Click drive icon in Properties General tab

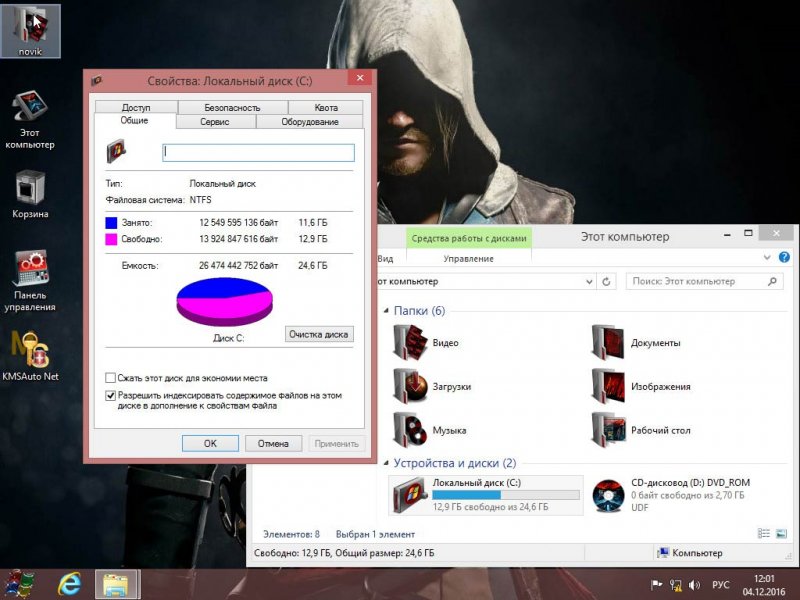(116, 151)
